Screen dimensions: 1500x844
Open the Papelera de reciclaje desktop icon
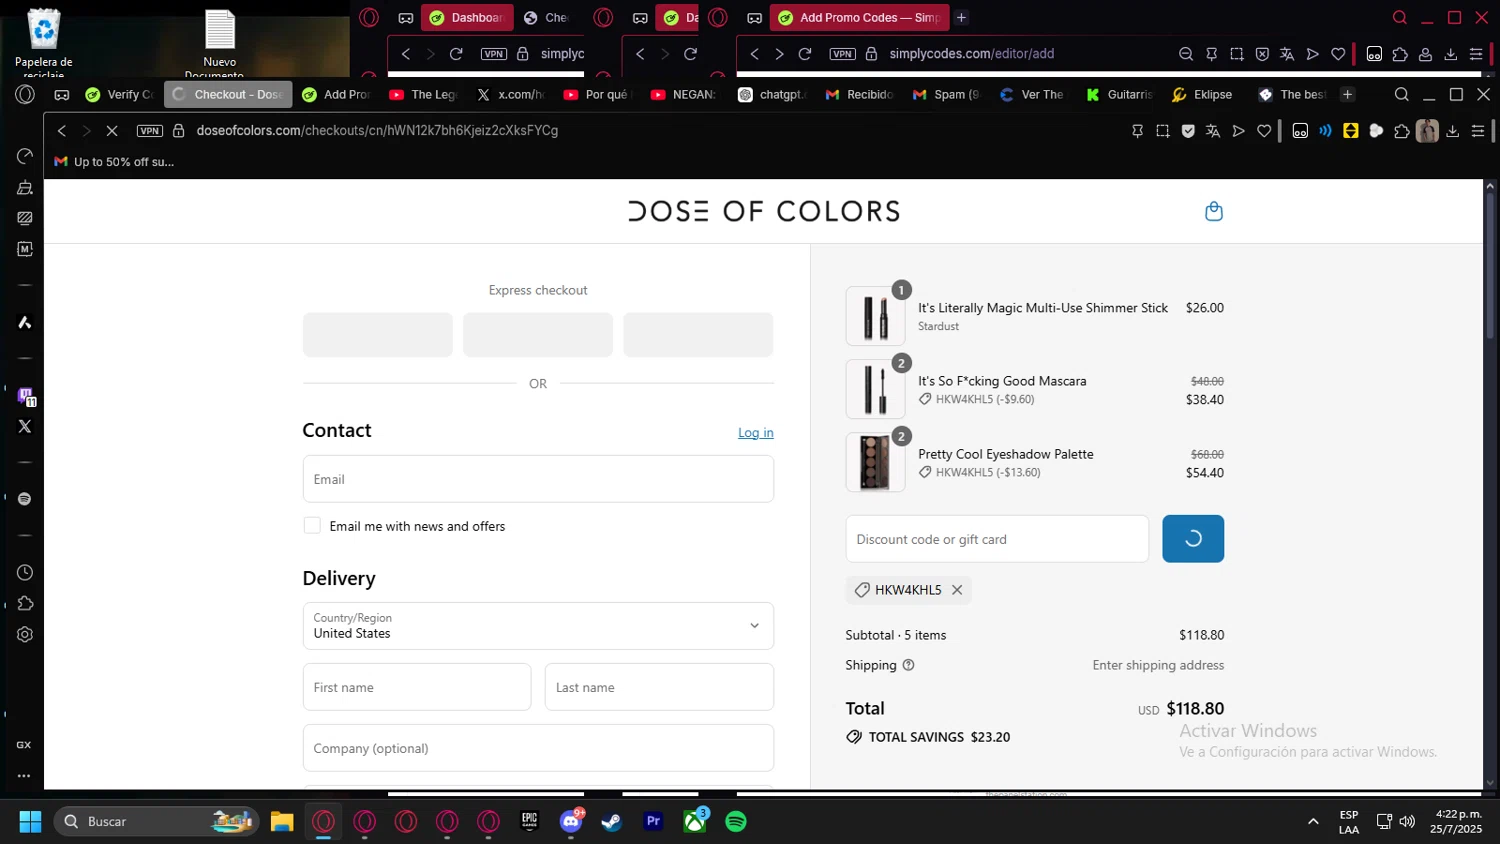click(x=44, y=42)
